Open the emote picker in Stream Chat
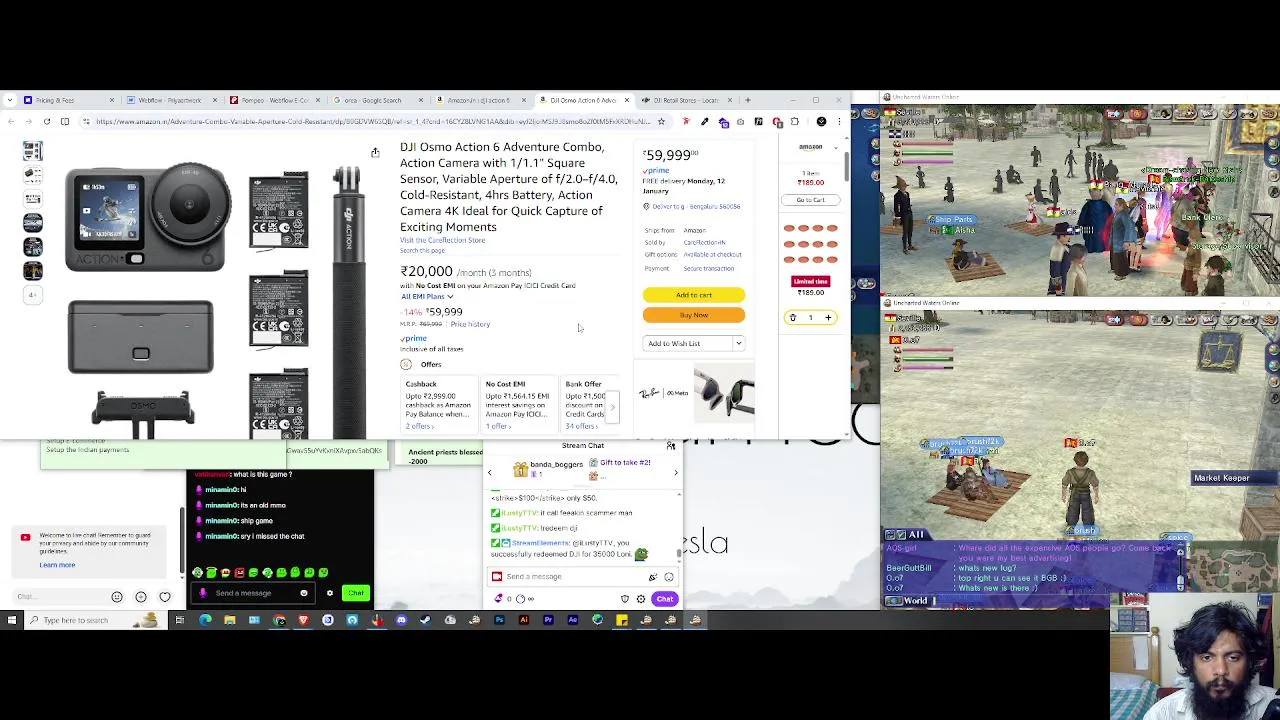Screen dimensions: 1280x720 click(669, 577)
